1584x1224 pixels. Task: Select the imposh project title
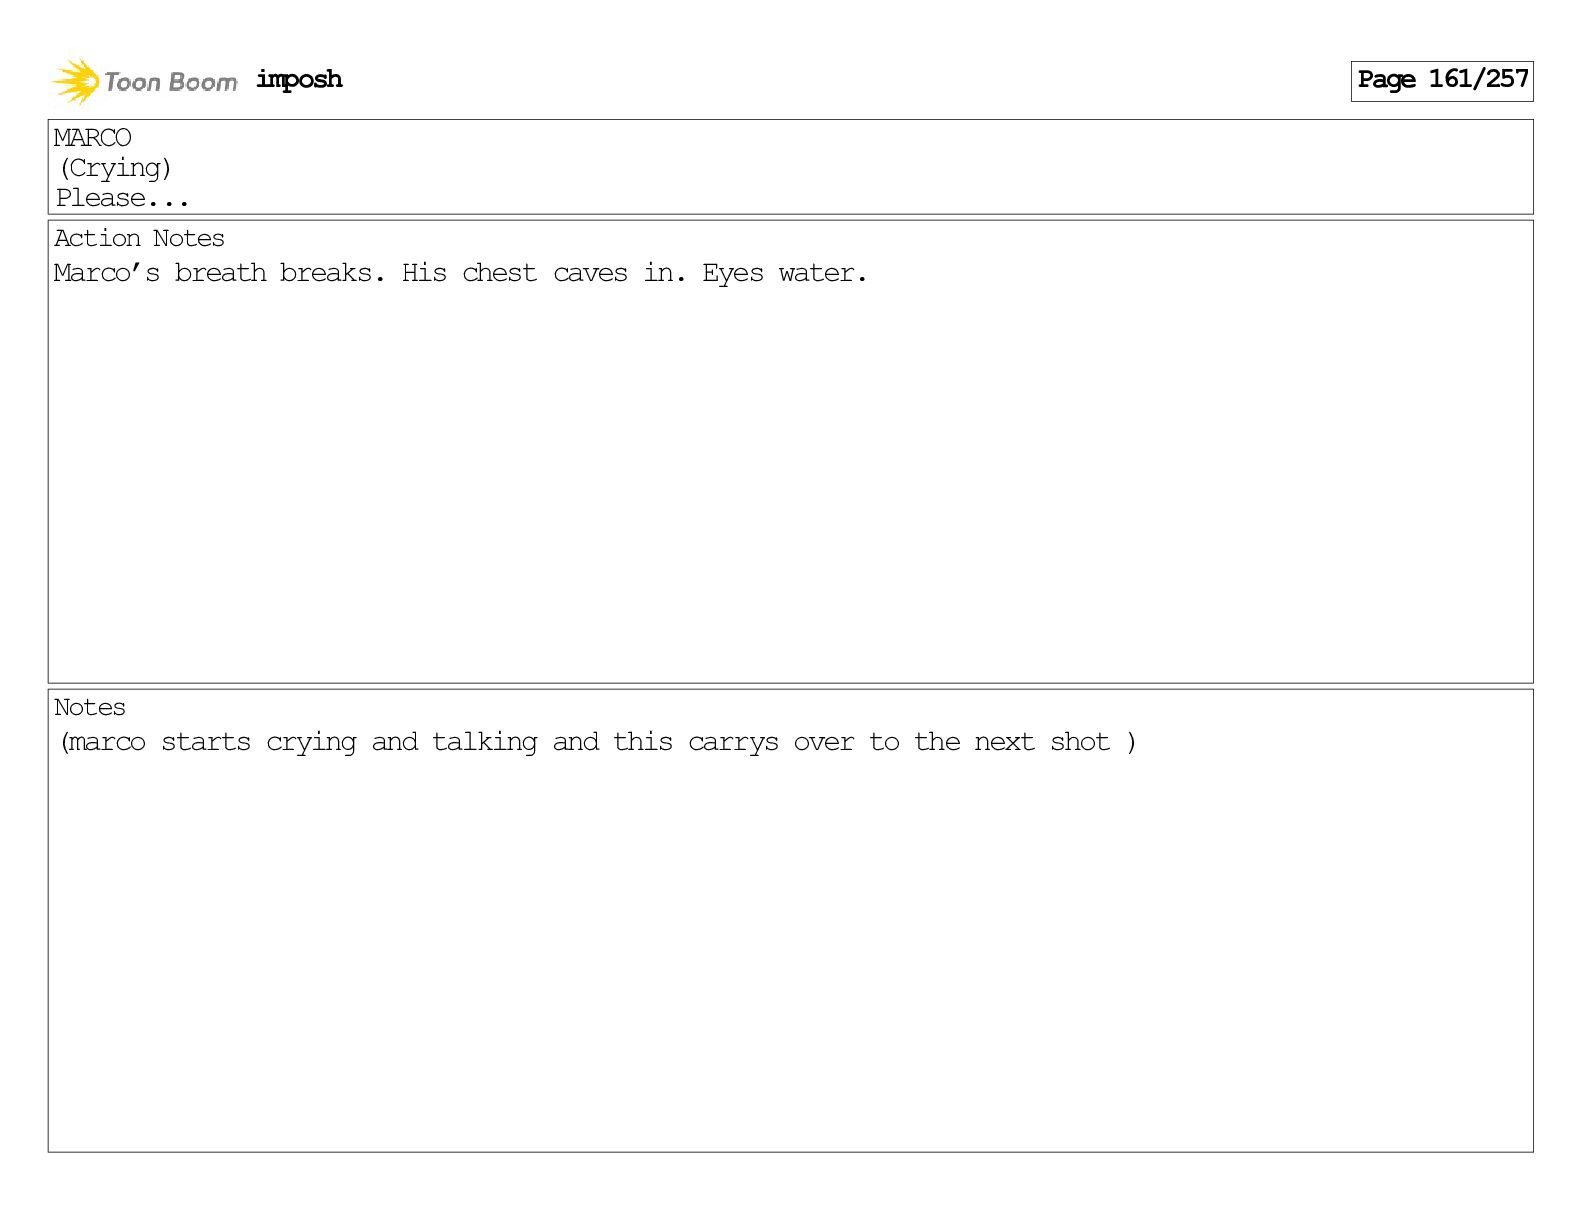pyautogui.click(x=299, y=80)
